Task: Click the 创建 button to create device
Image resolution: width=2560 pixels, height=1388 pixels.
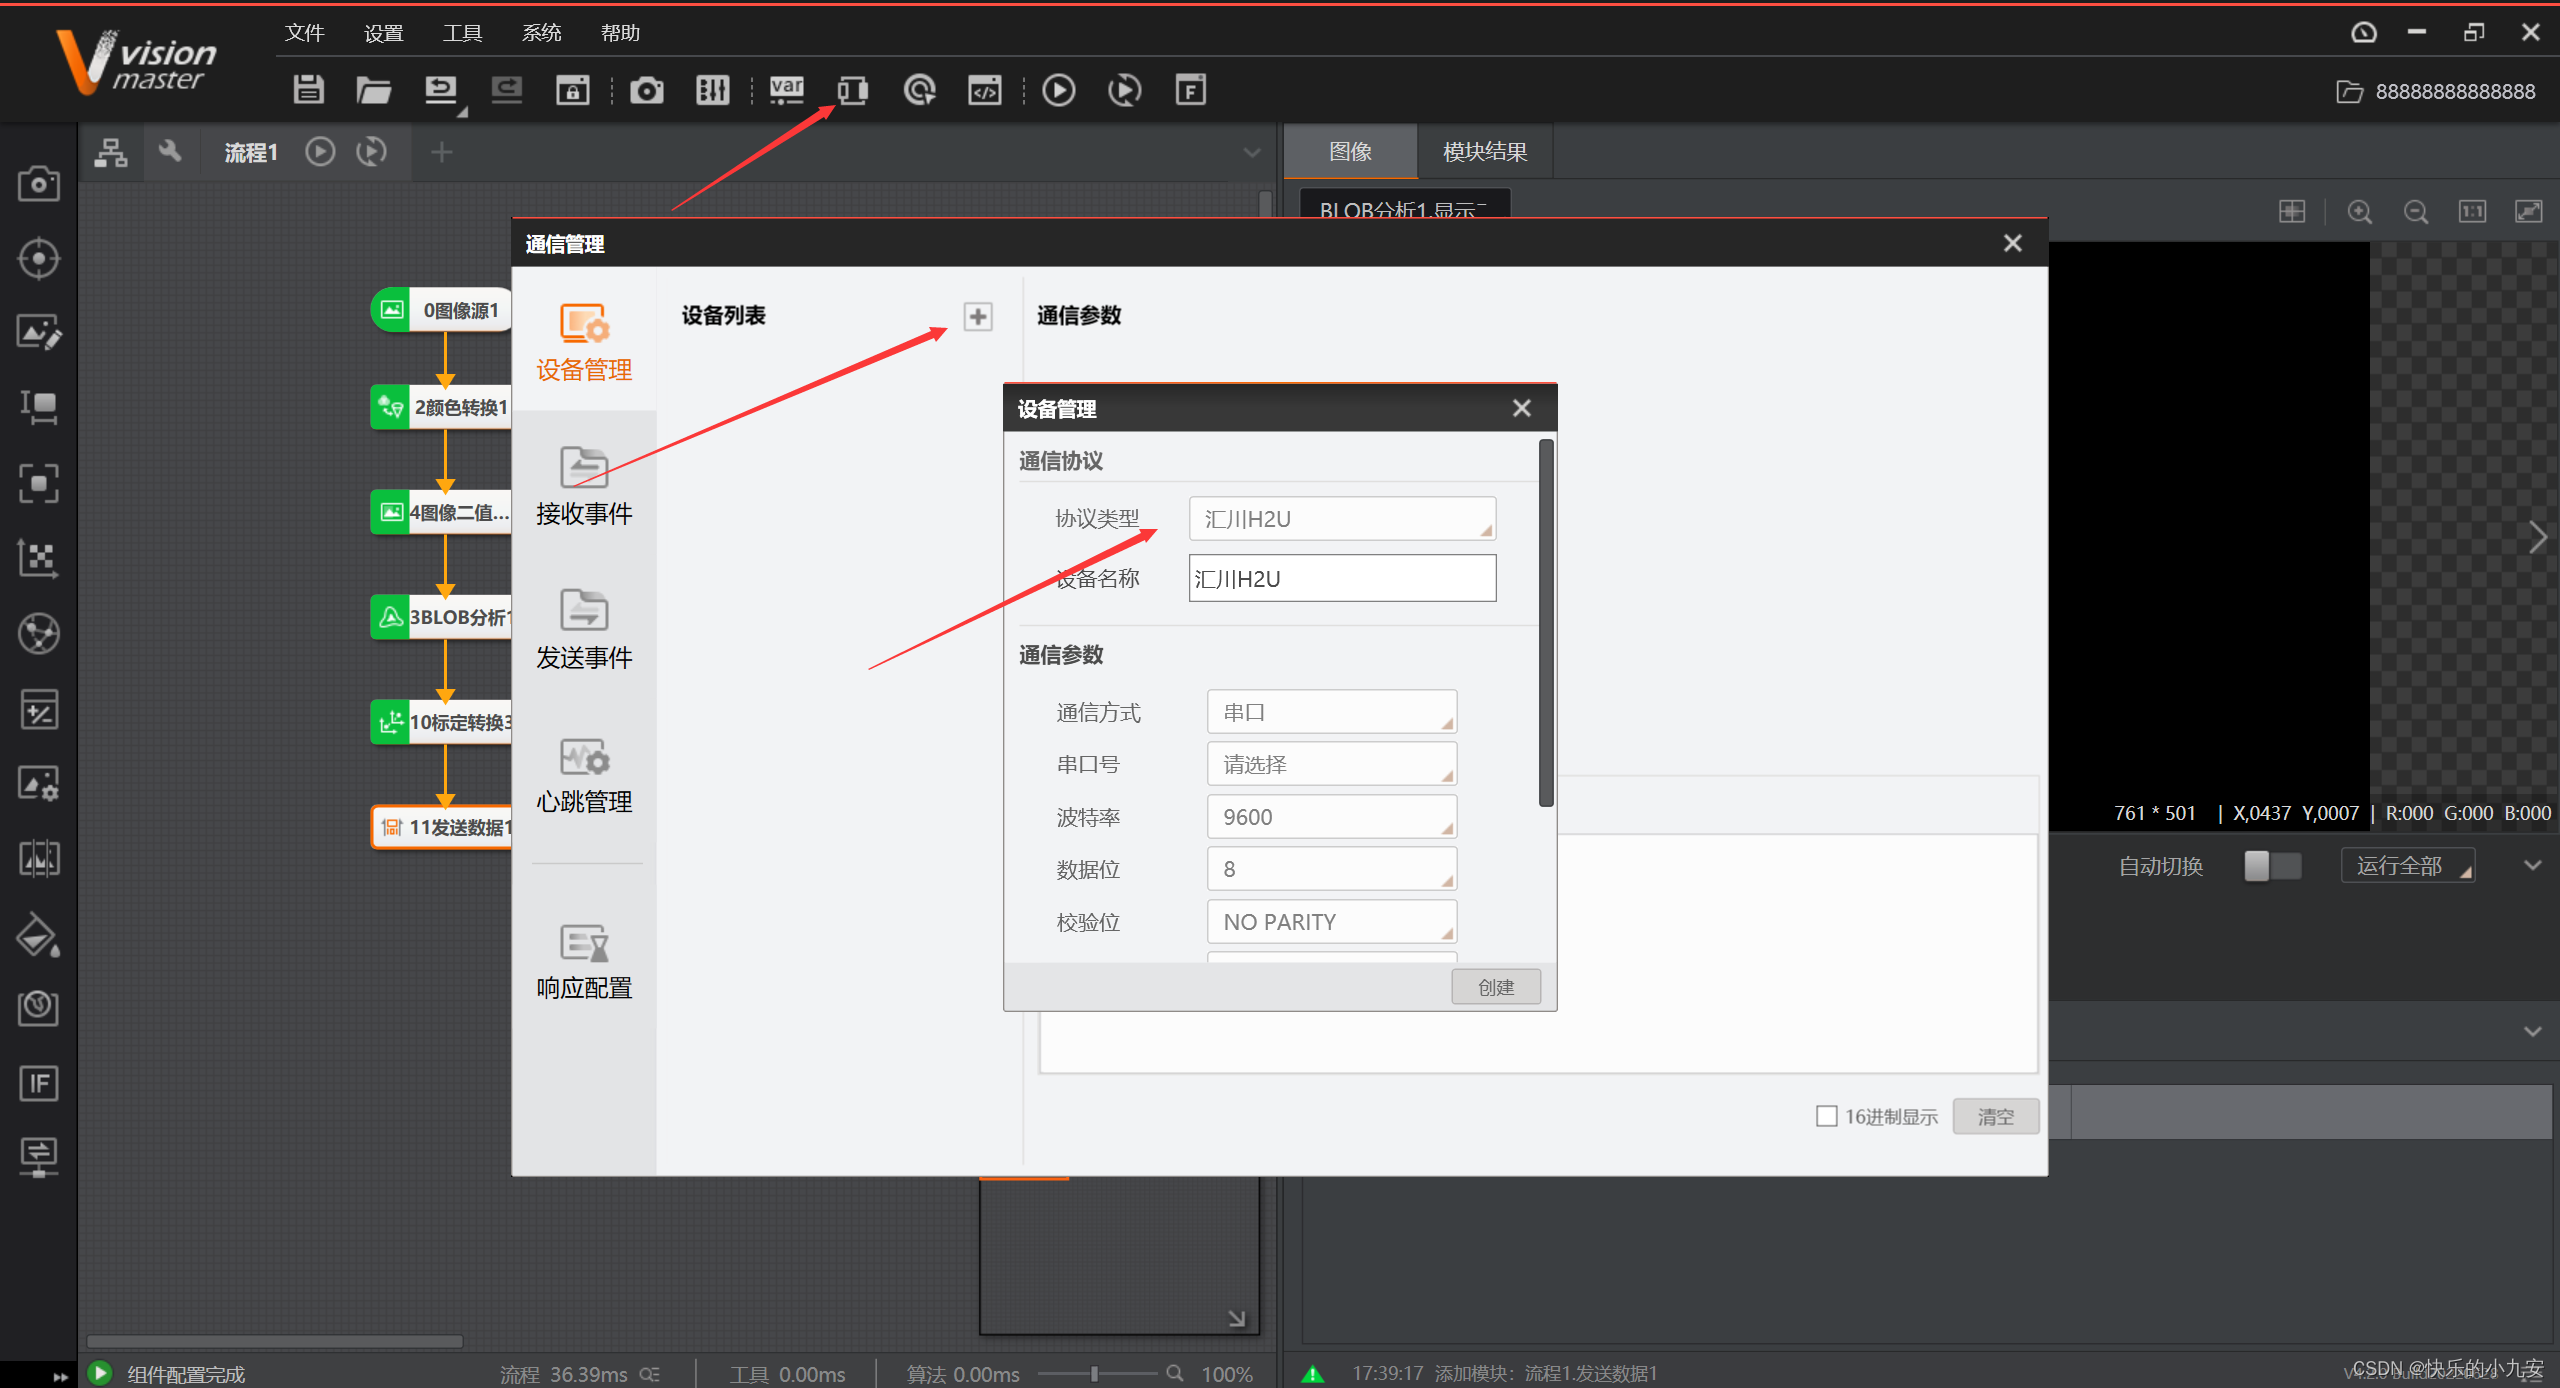Action: [x=1496, y=986]
